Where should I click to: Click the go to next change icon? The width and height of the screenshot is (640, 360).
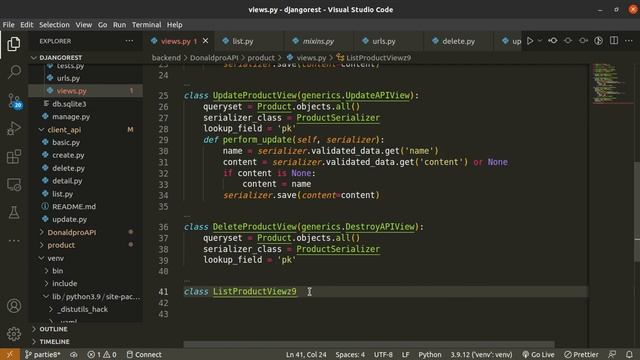[x=583, y=41]
